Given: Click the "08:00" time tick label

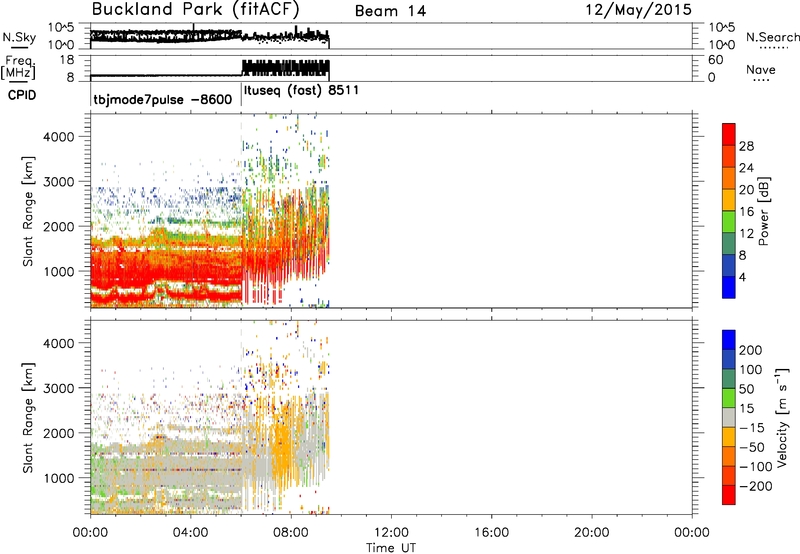Looking at the screenshot, I should [291, 533].
